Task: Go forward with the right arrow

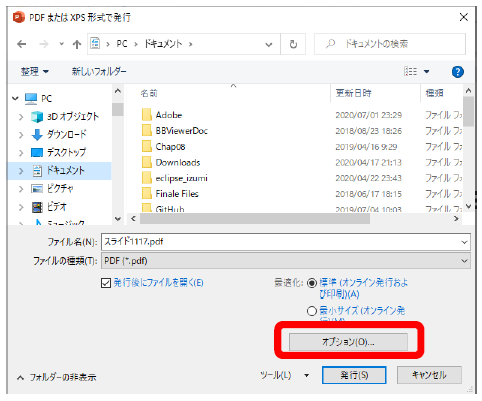Action: coord(44,44)
